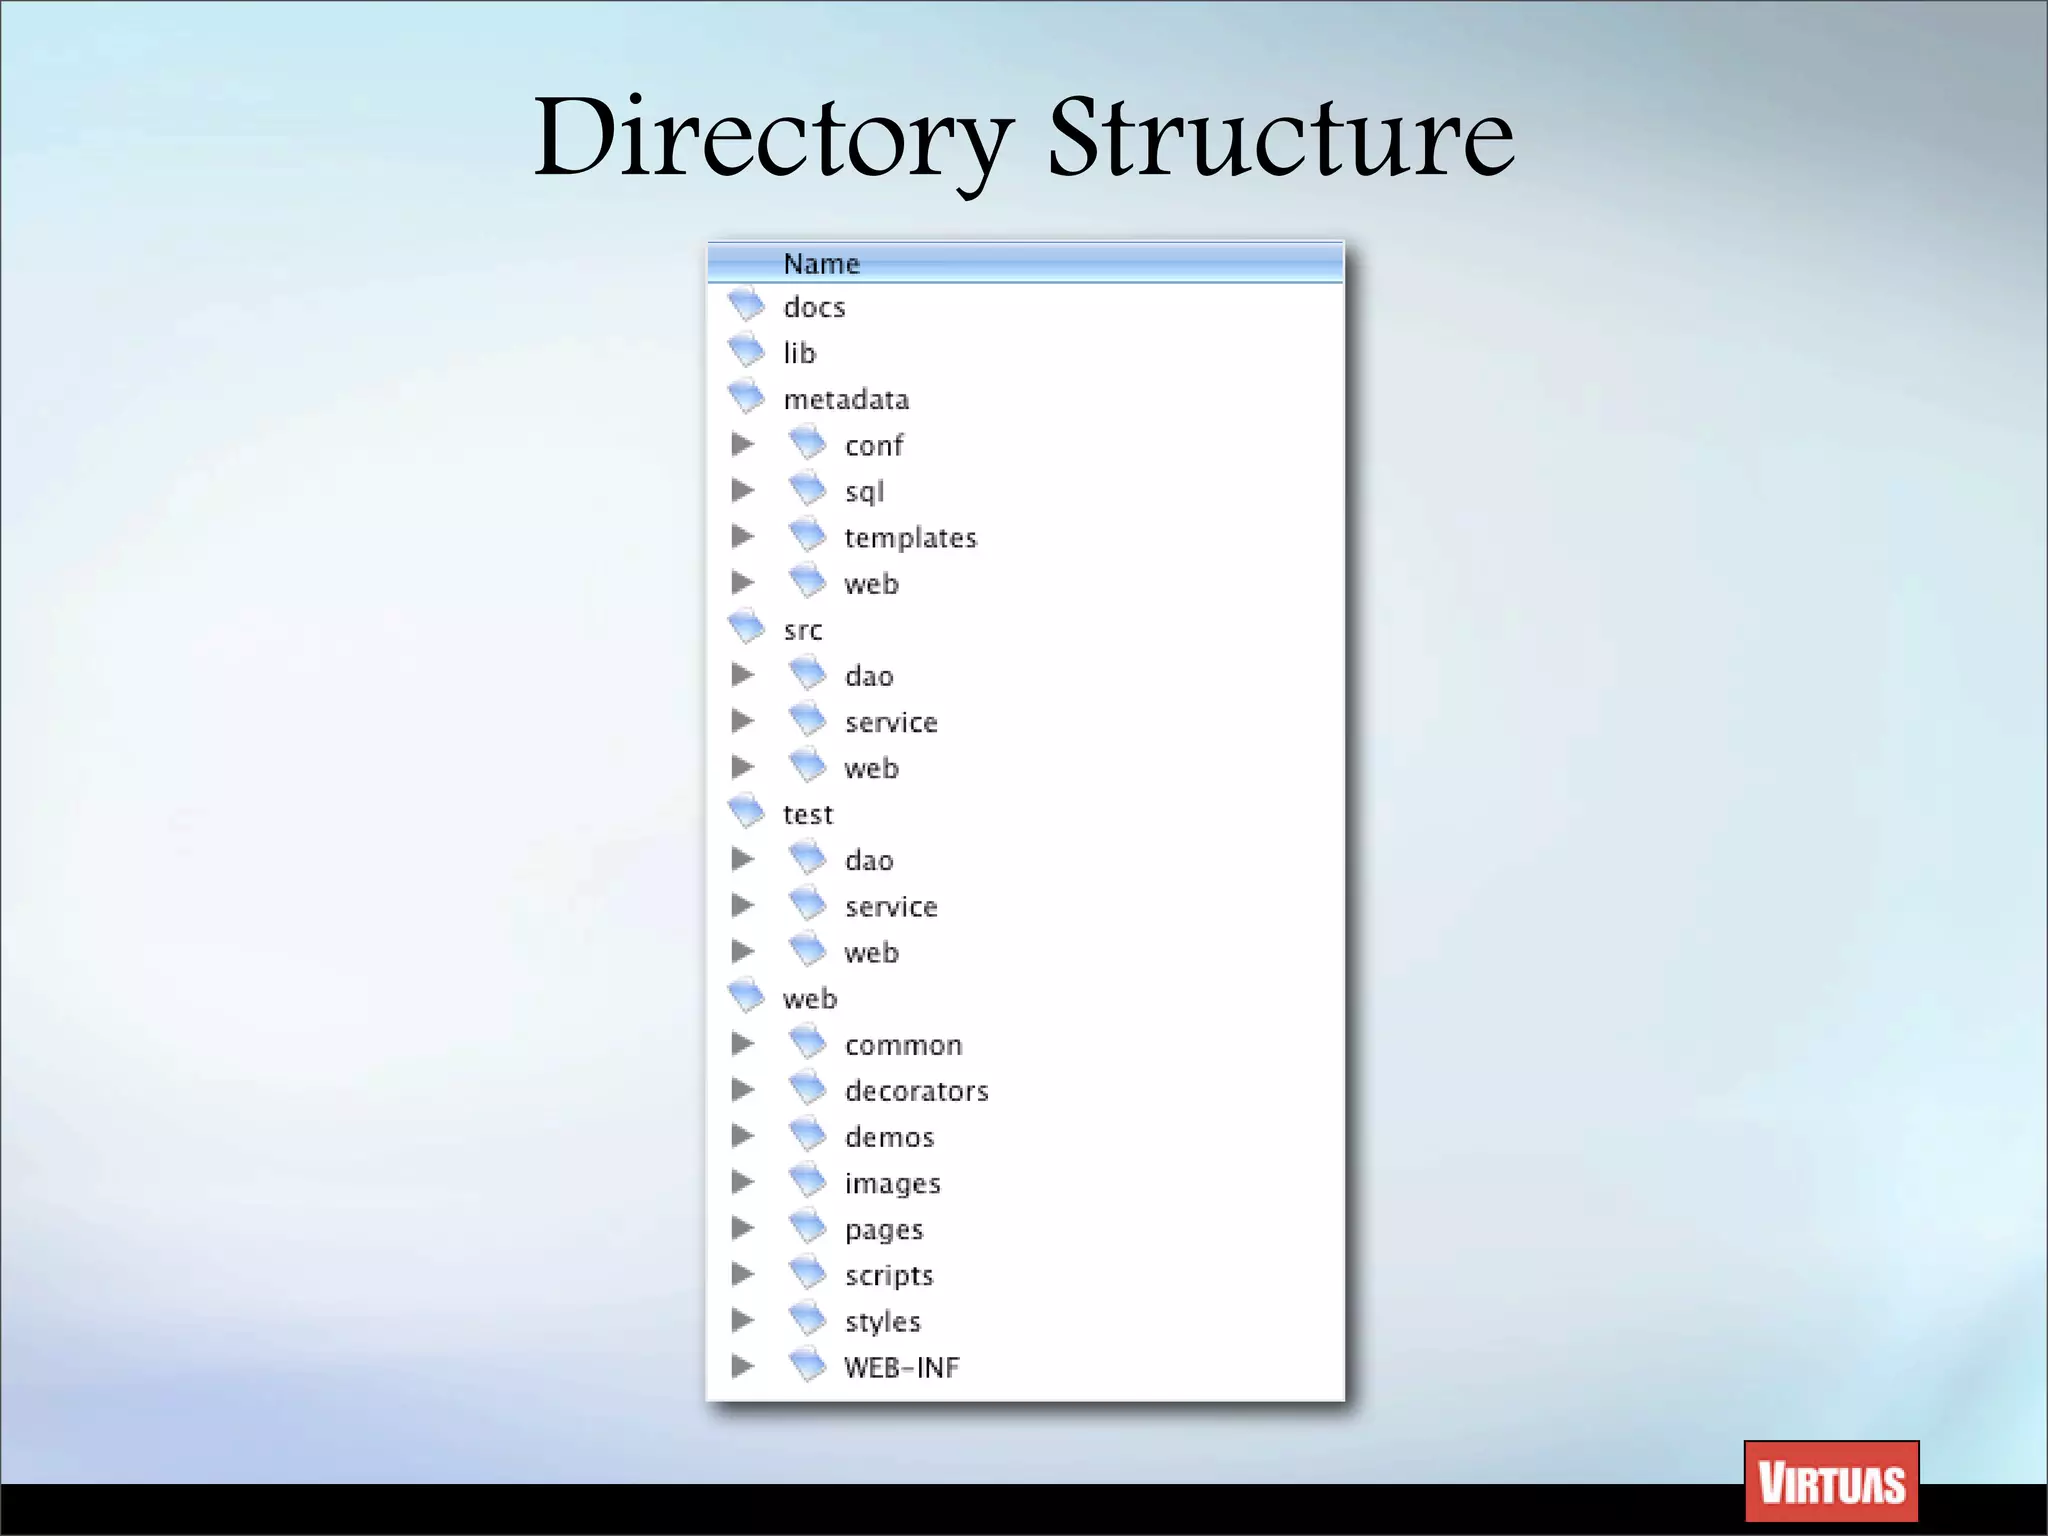Select the top-level web folder label
The height and width of the screenshot is (1536, 2048).
(809, 999)
